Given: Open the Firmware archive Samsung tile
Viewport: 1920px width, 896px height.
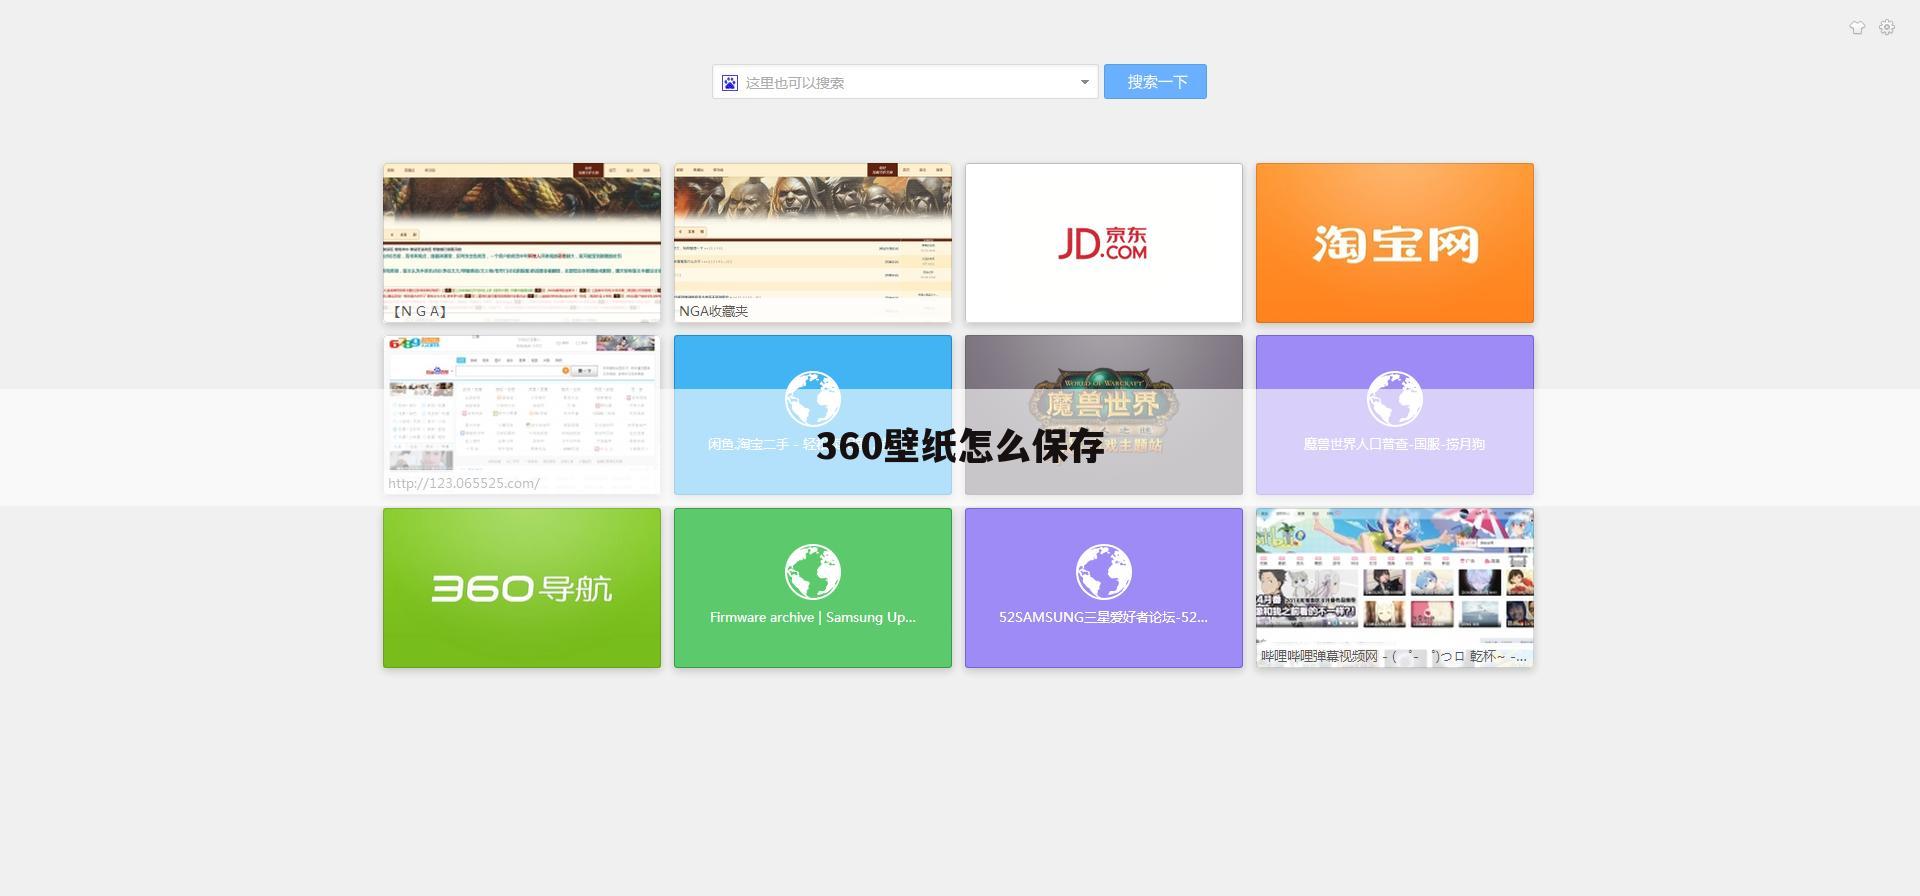Looking at the screenshot, I should coord(813,588).
